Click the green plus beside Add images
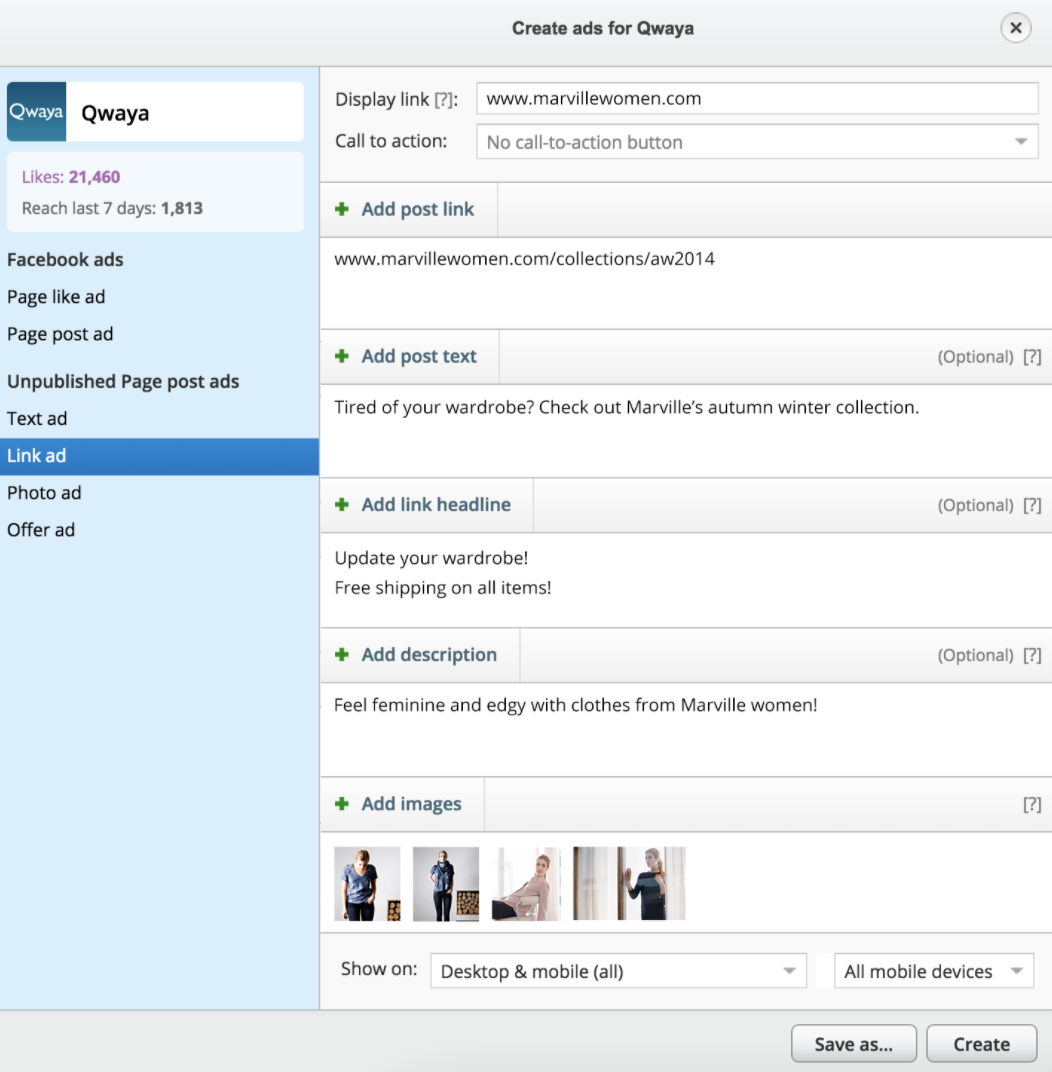Viewport: 1052px width, 1072px height. (342, 804)
